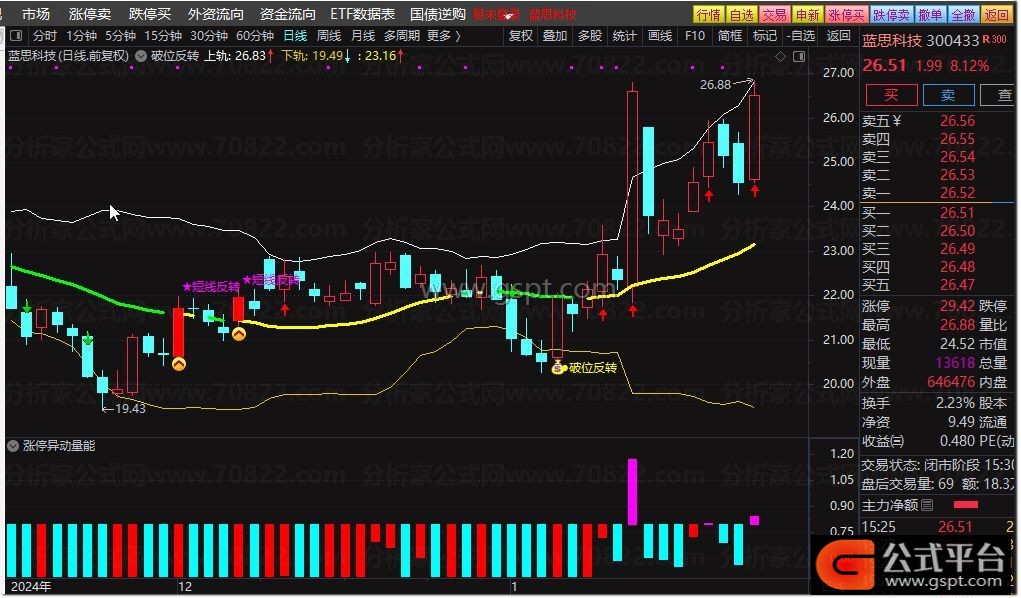Image resolution: width=1021 pixels, height=598 pixels.
Task: Click the 卖一 price 26.52
Action: click(957, 193)
